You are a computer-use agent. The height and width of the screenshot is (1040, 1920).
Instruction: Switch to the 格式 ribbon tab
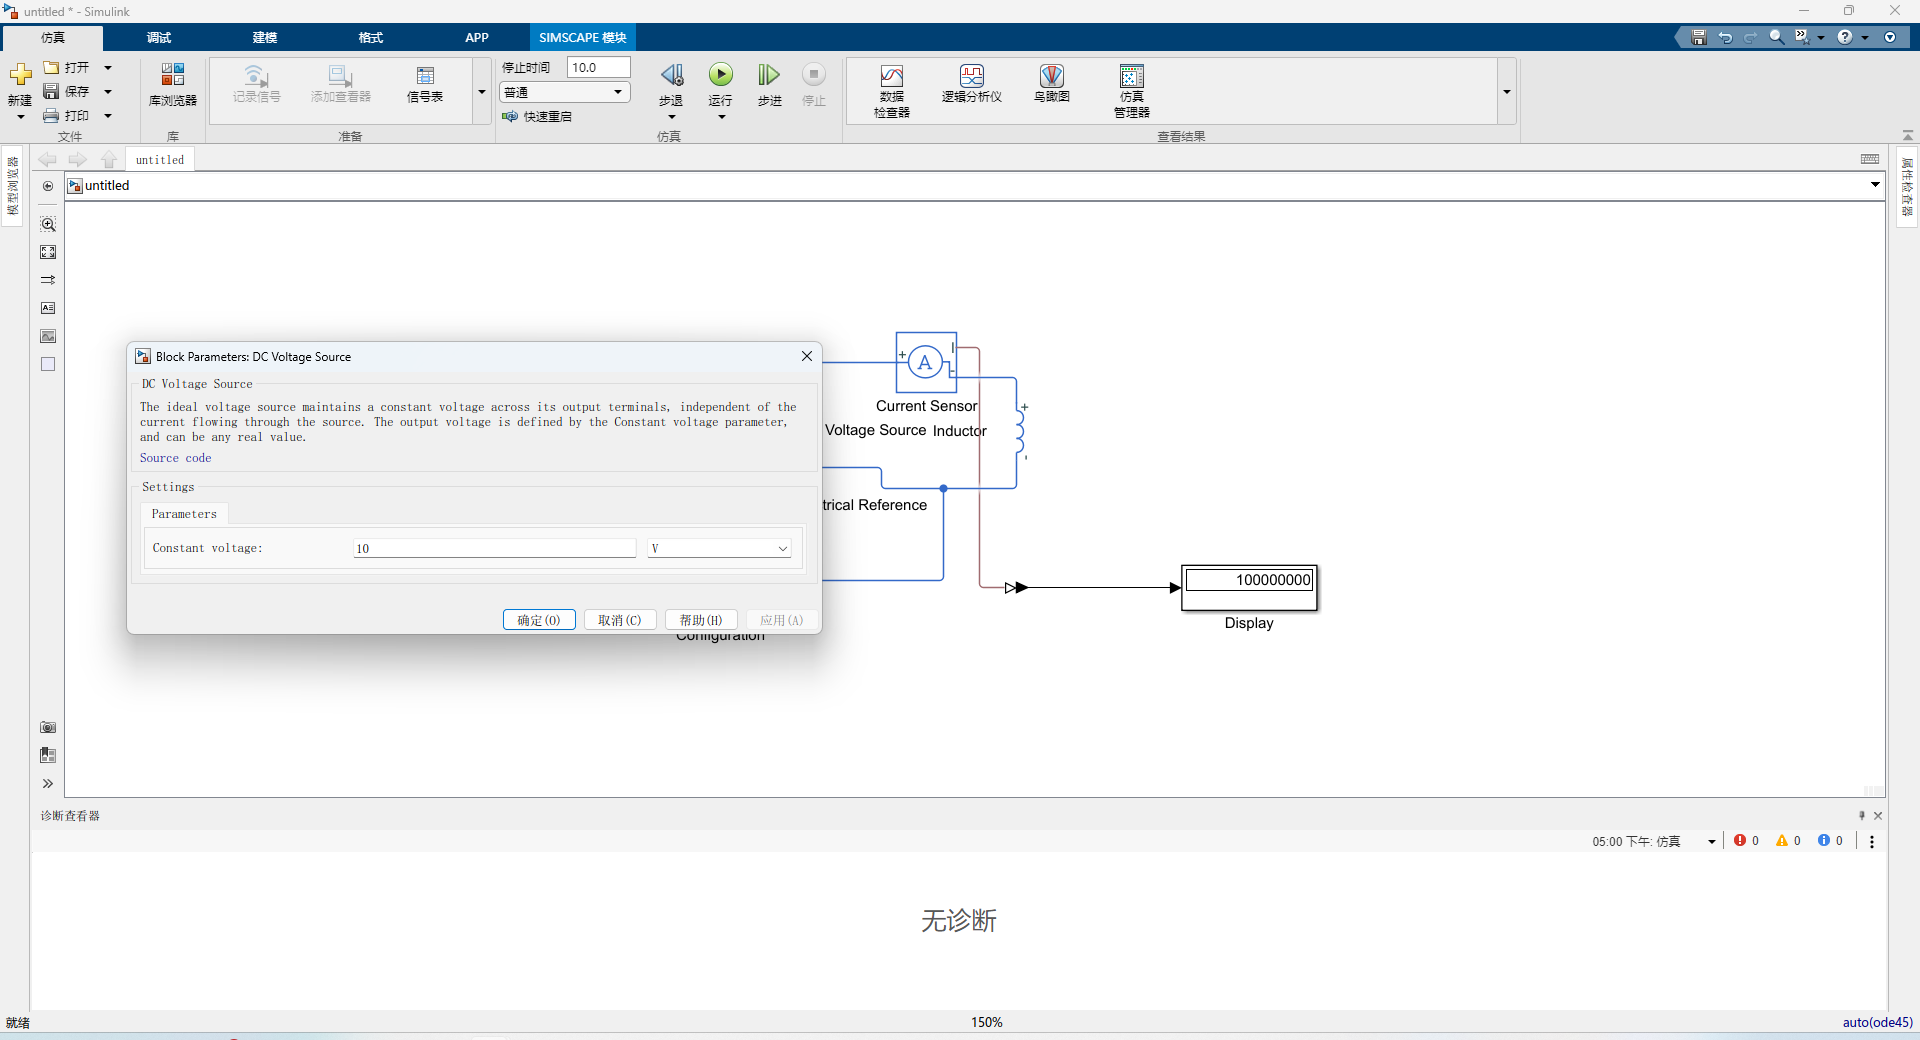pos(371,38)
